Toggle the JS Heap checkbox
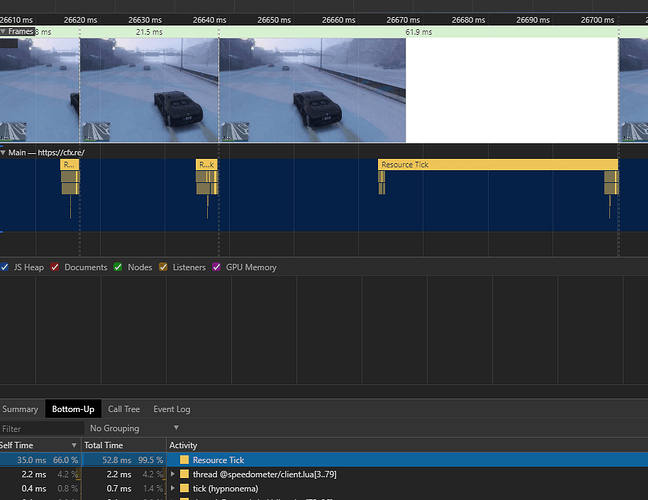The height and width of the screenshot is (500, 648). (x=5, y=267)
